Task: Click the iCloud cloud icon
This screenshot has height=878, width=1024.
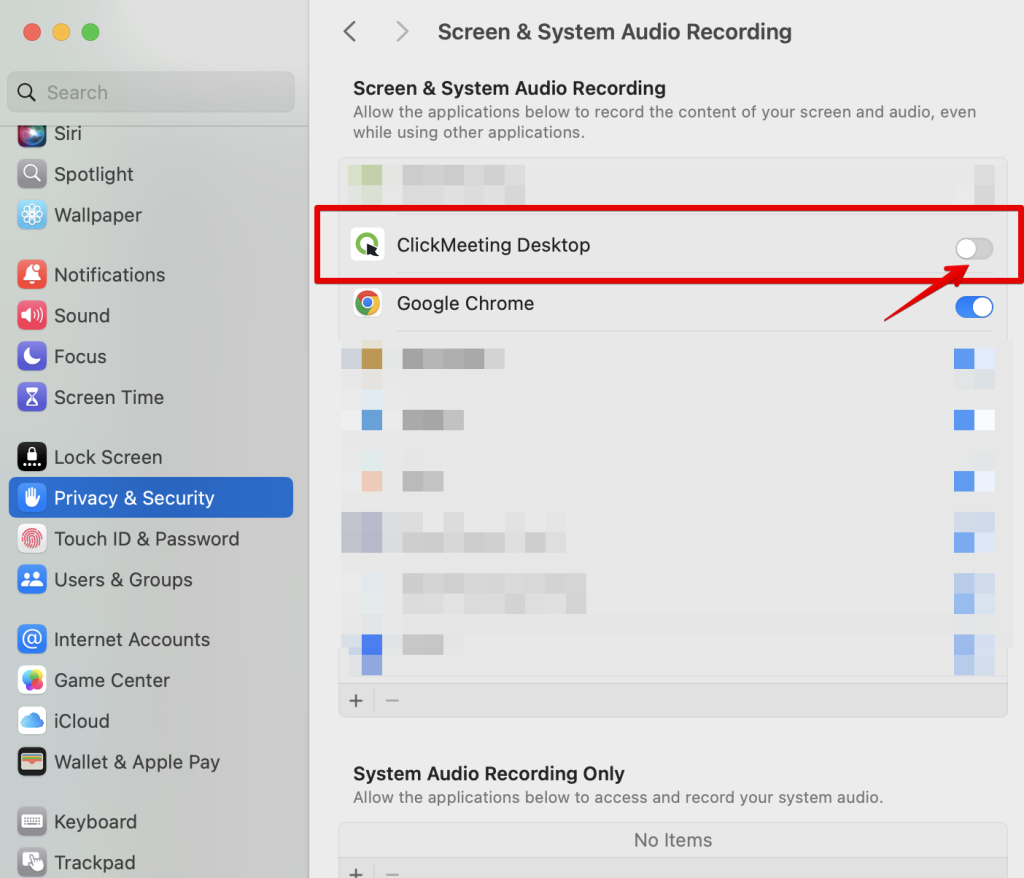Action: click(x=31, y=721)
